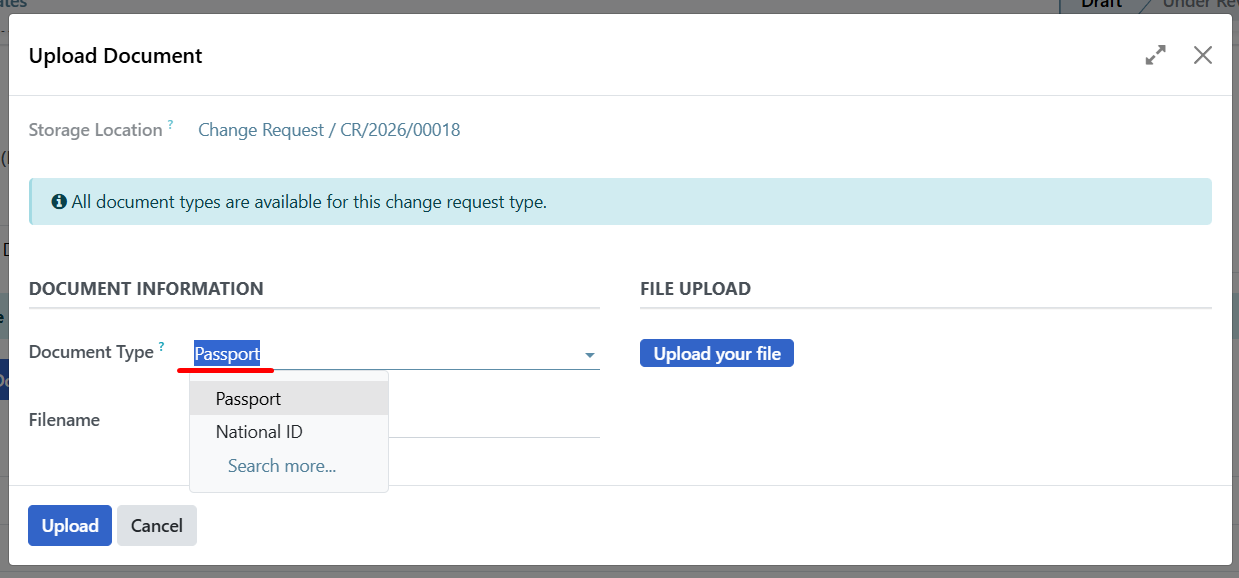Click the Upload your file button
The image size is (1239, 578).
[x=716, y=352]
